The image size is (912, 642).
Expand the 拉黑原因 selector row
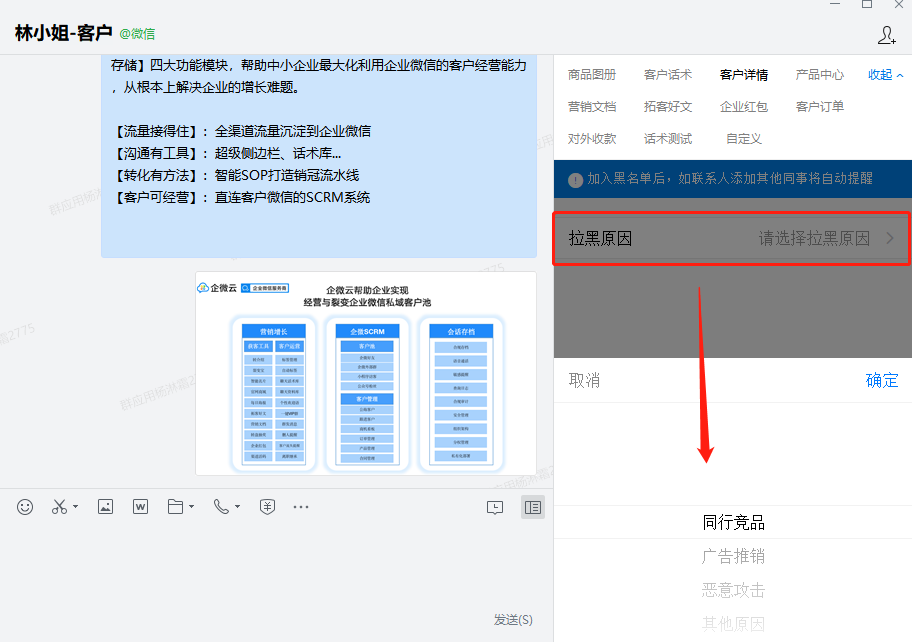coord(732,239)
